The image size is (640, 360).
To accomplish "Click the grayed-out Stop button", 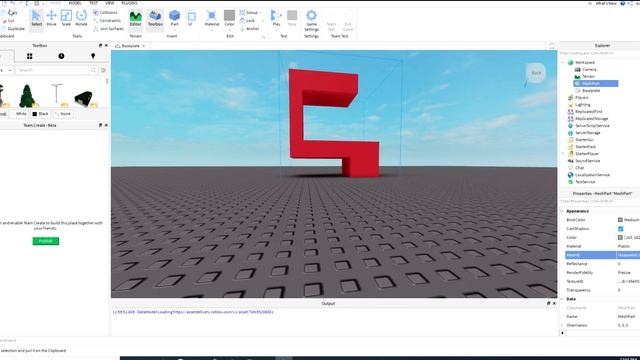I will point(292,18).
